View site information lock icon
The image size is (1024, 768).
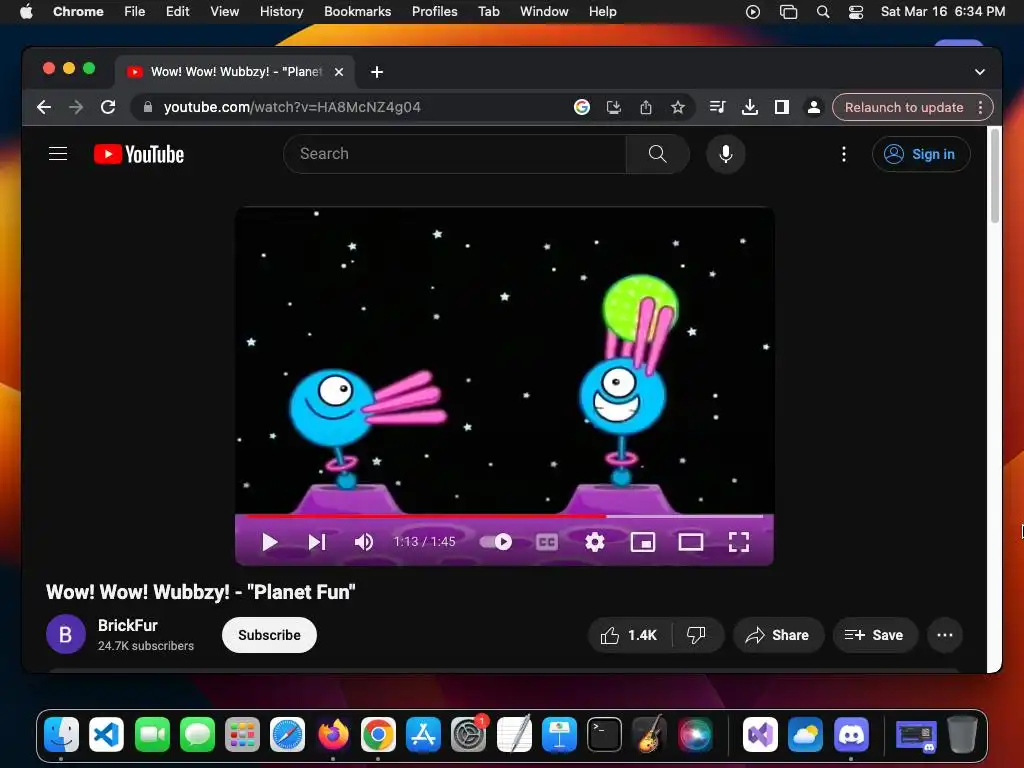[x=148, y=107]
